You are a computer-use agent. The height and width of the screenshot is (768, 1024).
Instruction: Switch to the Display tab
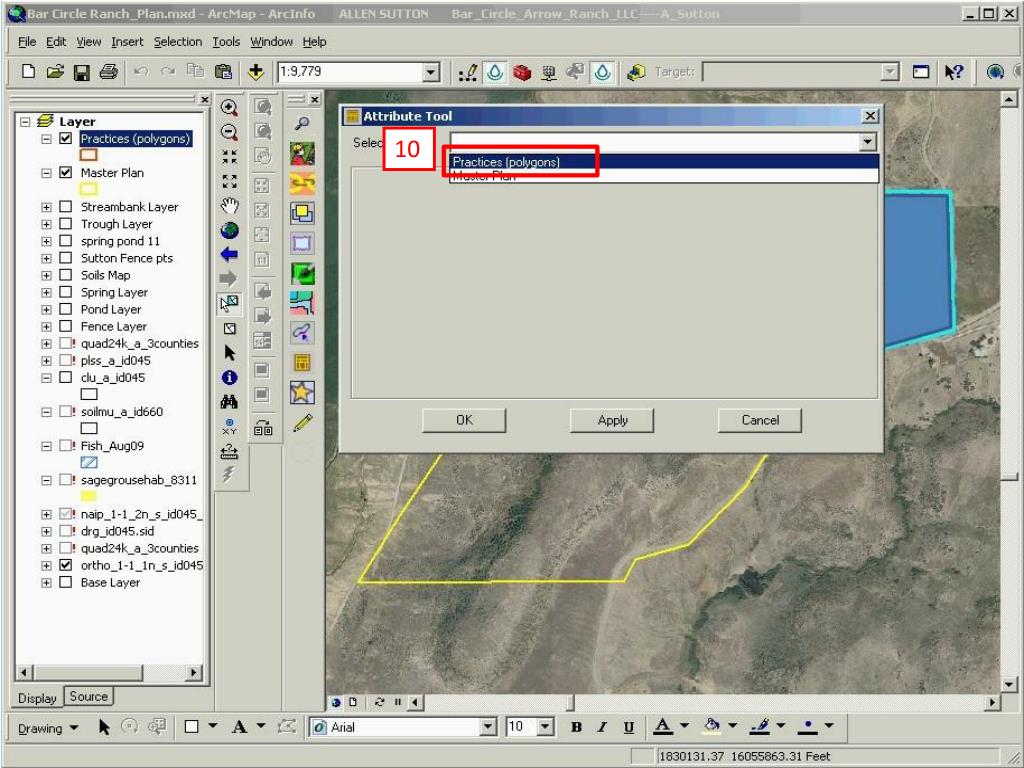coord(37,697)
